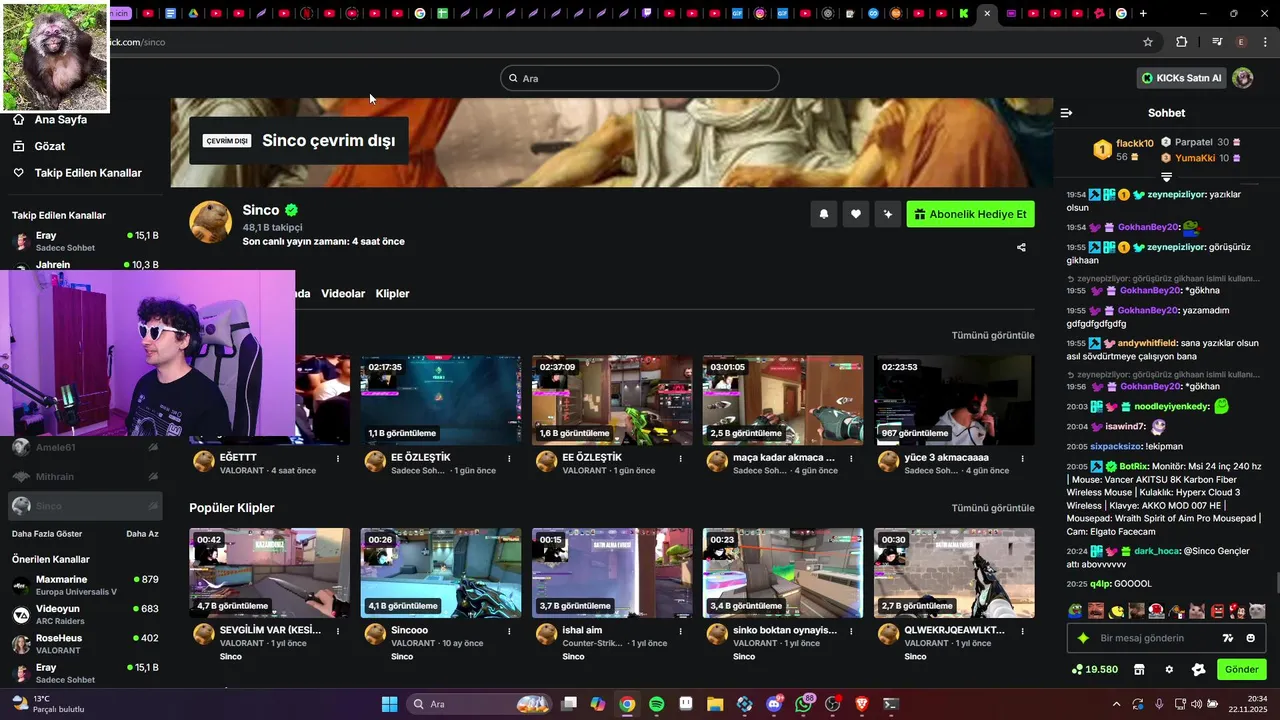Viewport: 1280px width, 720px height.
Task: Open Spotify from the taskbar
Action: (656, 704)
